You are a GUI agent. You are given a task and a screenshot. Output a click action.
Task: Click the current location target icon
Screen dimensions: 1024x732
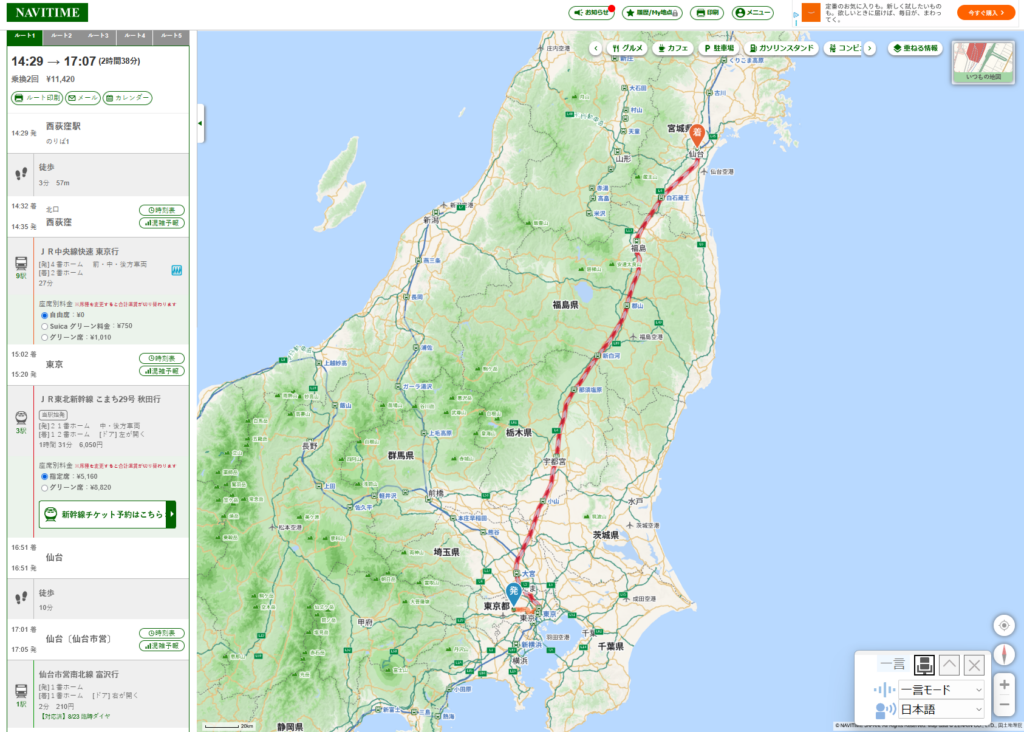coord(1004,626)
